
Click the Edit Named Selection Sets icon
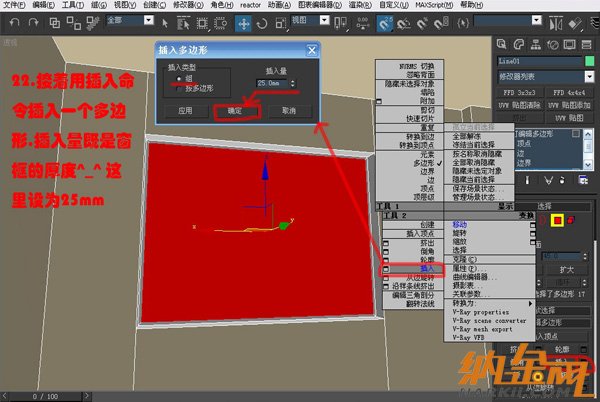463,24
